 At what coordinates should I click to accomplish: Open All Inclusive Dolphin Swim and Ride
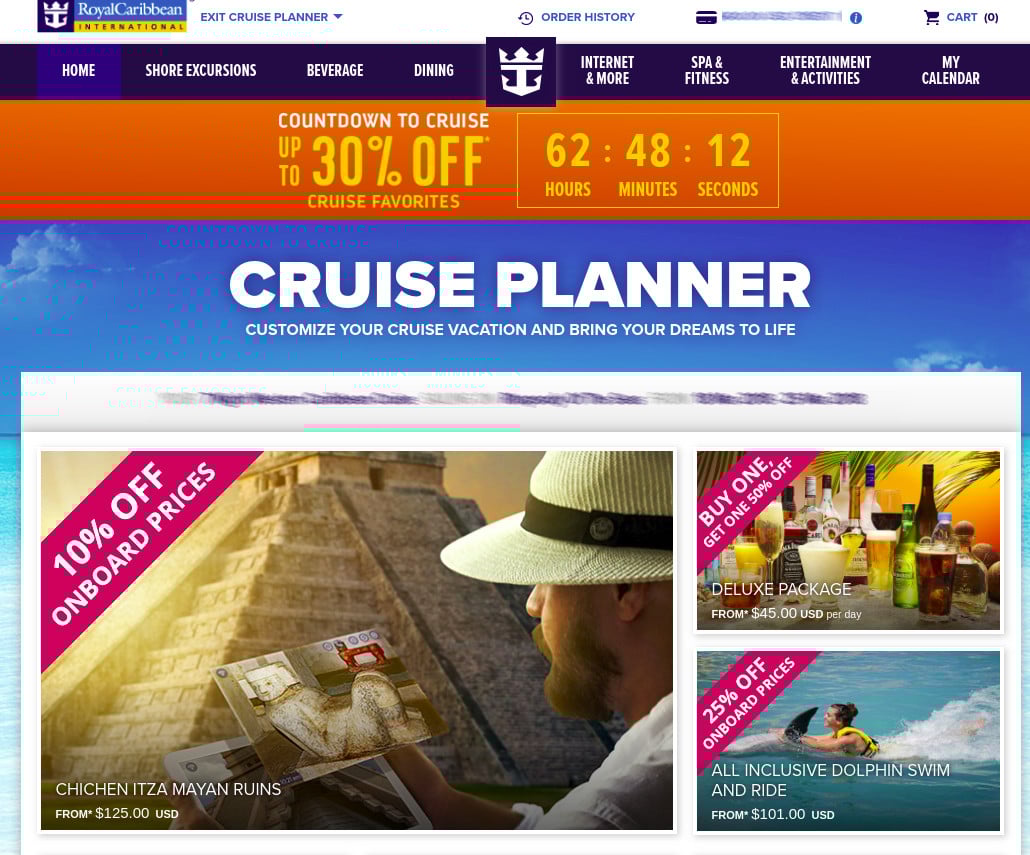pos(848,741)
